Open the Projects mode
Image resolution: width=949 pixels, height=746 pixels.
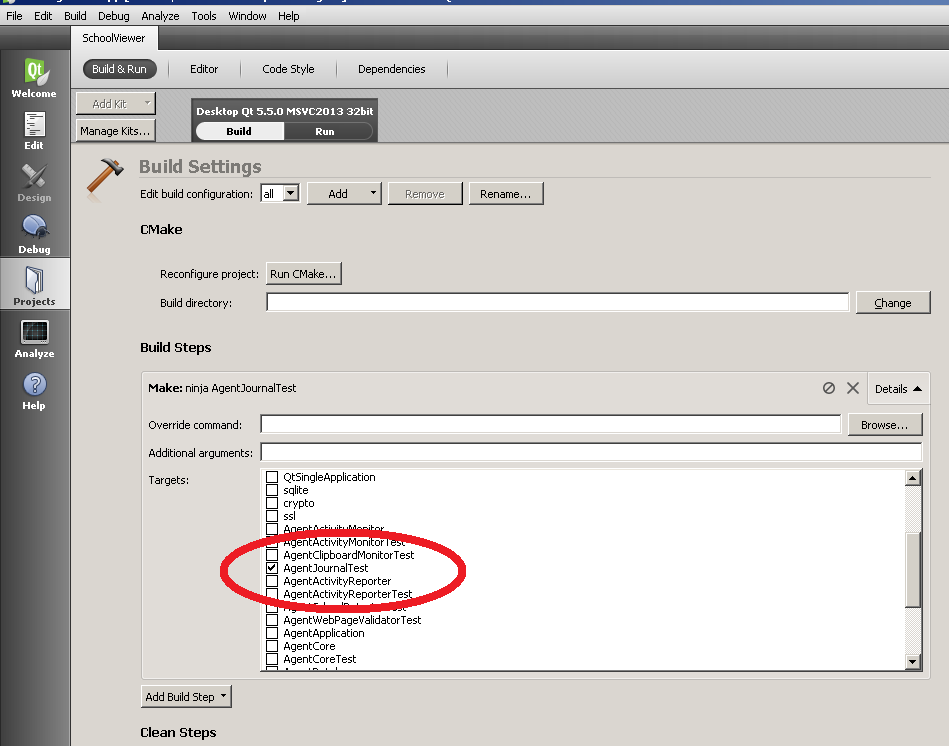pos(34,284)
